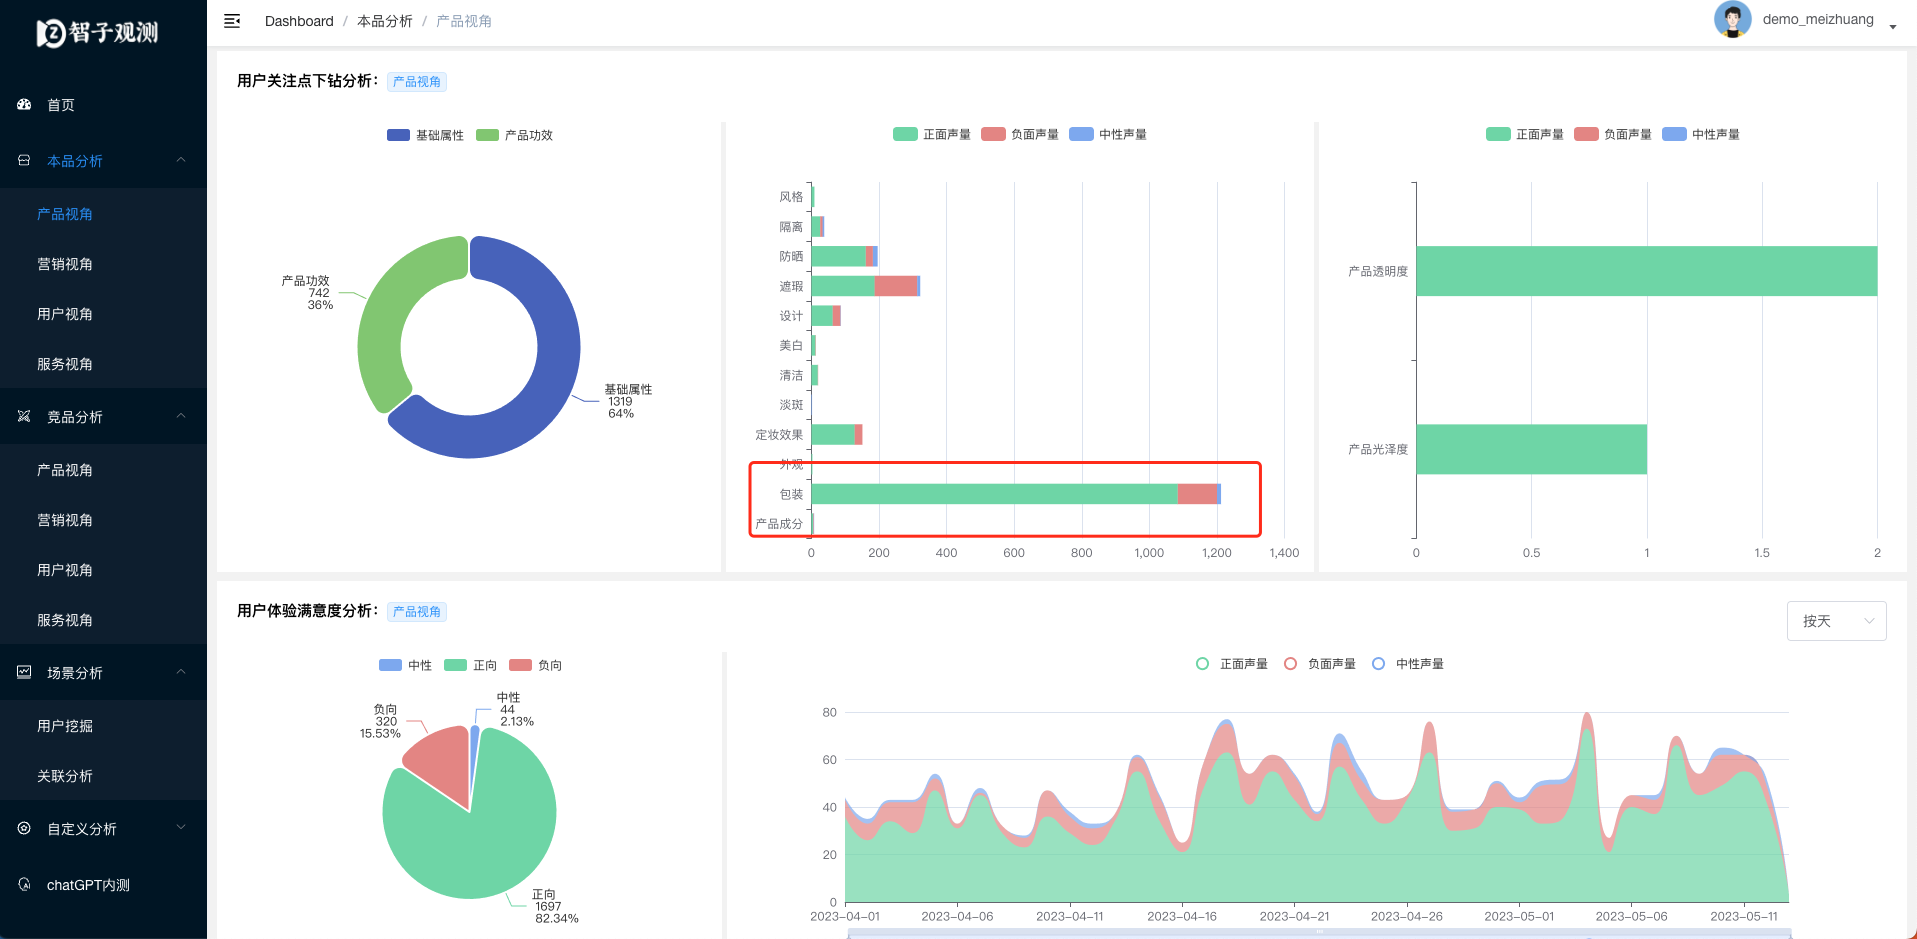Toggle 负面声量 legend in right bar chart
The height and width of the screenshot is (939, 1917).
[x=1613, y=134]
